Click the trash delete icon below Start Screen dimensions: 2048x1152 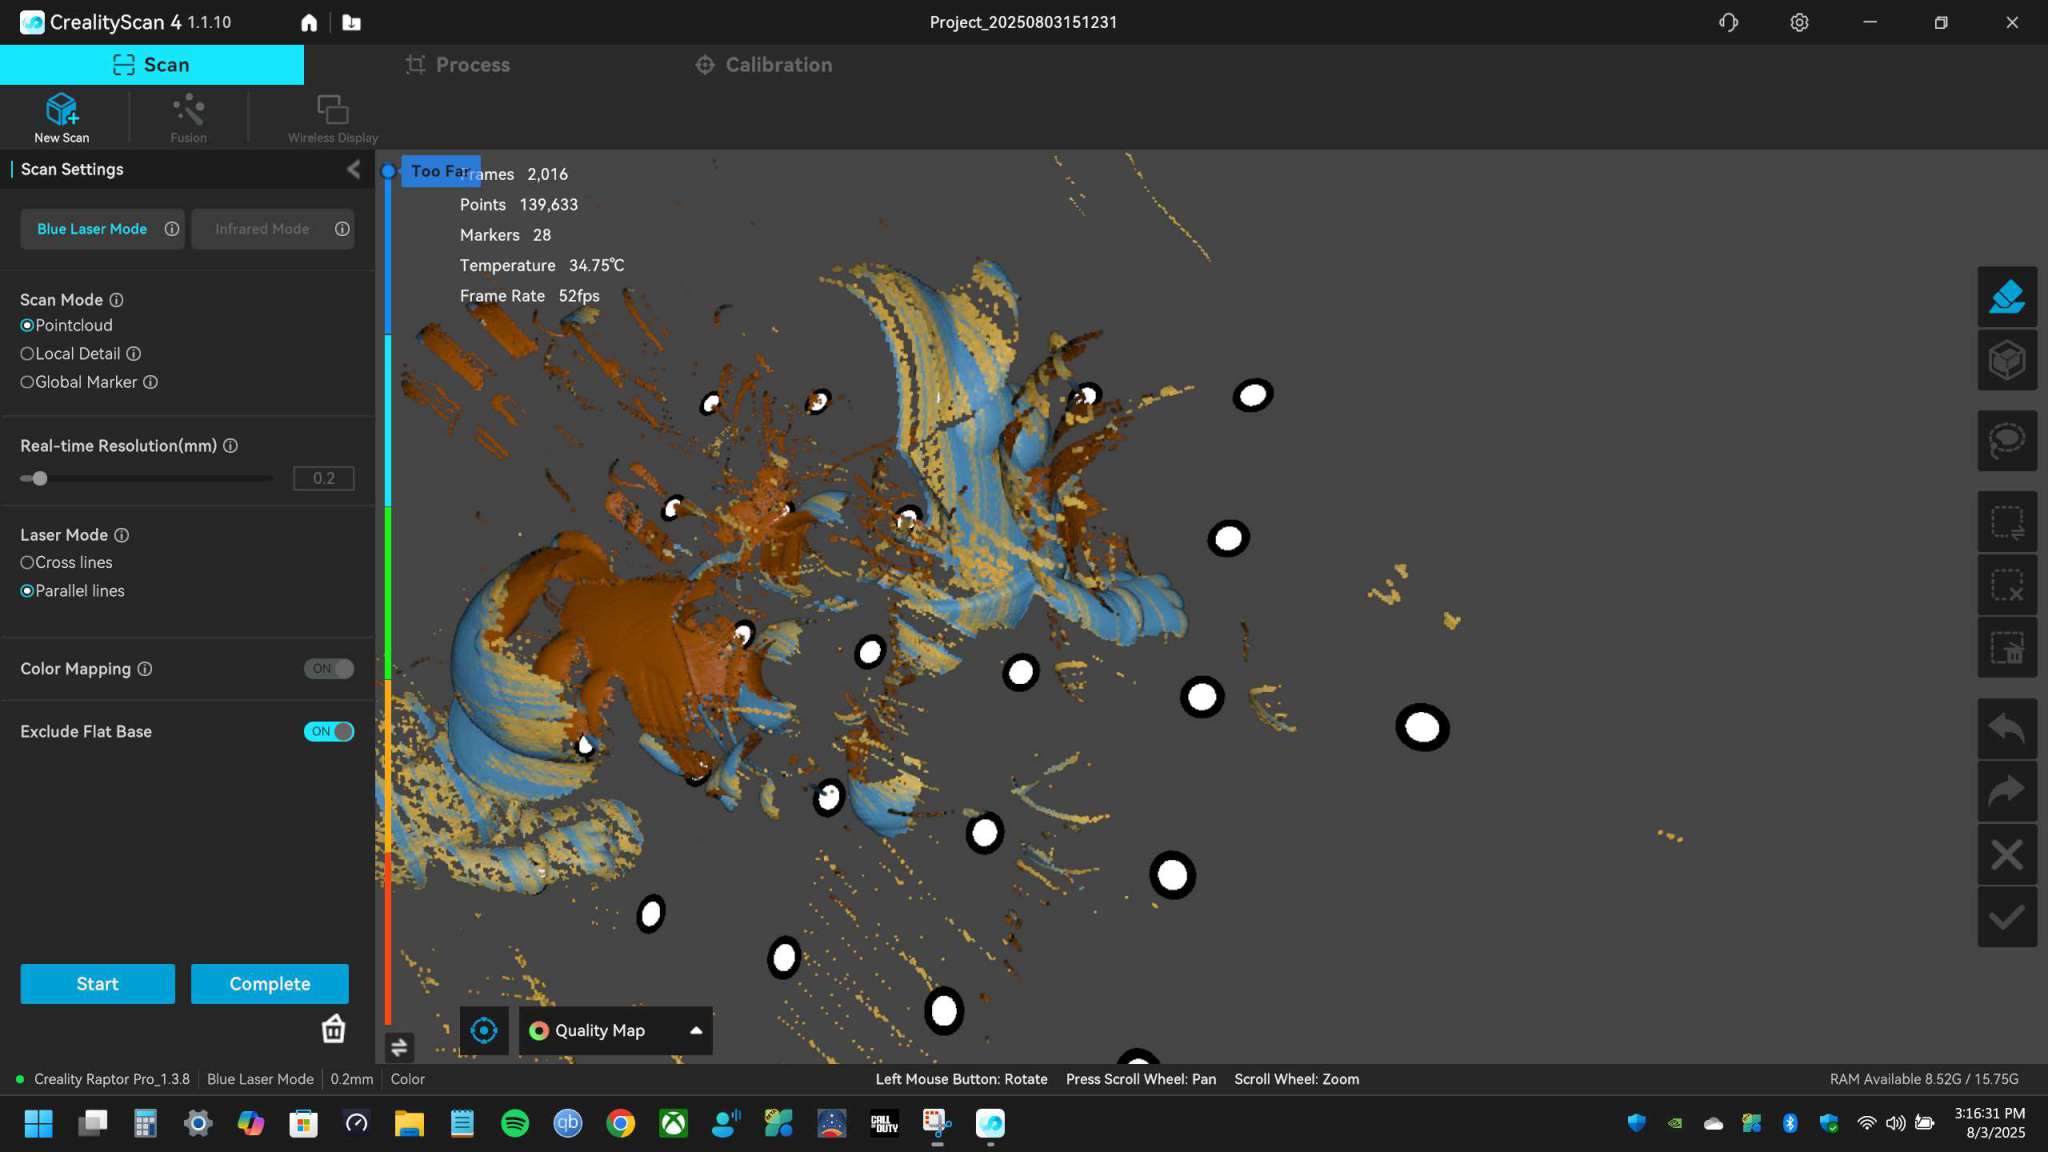[x=333, y=1029]
